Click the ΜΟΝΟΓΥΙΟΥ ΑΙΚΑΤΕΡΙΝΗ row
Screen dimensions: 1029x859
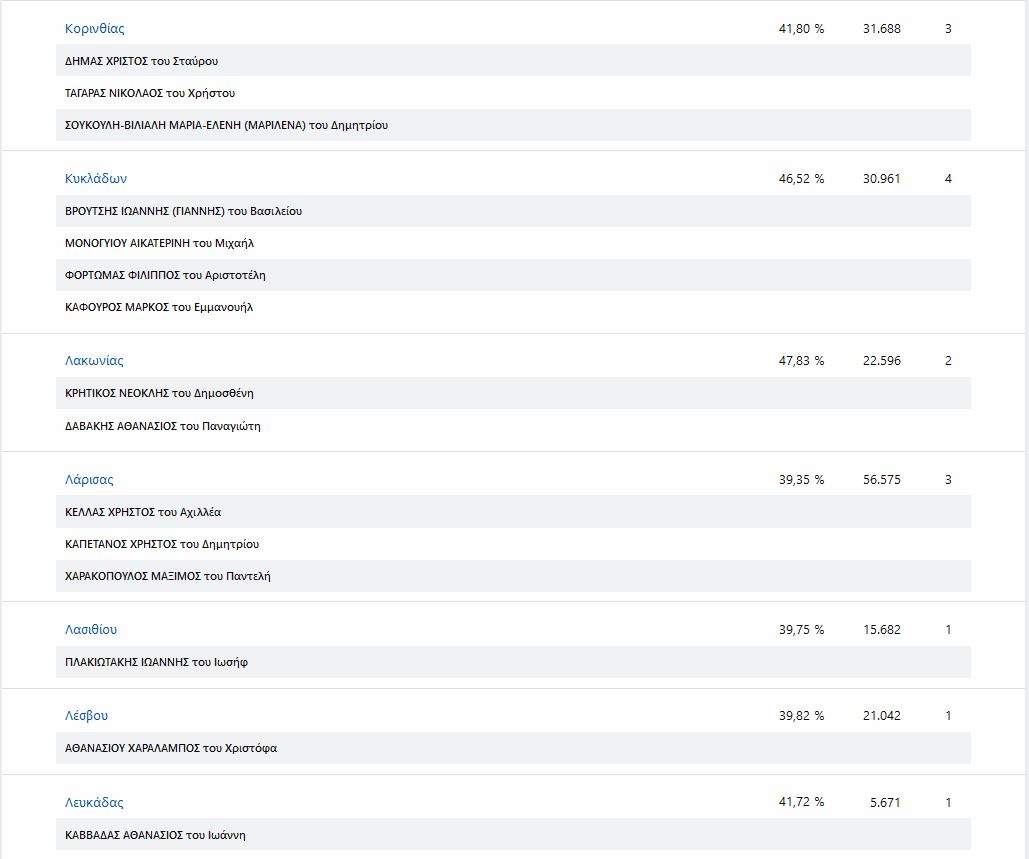pyautogui.click(x=159, y=243)
